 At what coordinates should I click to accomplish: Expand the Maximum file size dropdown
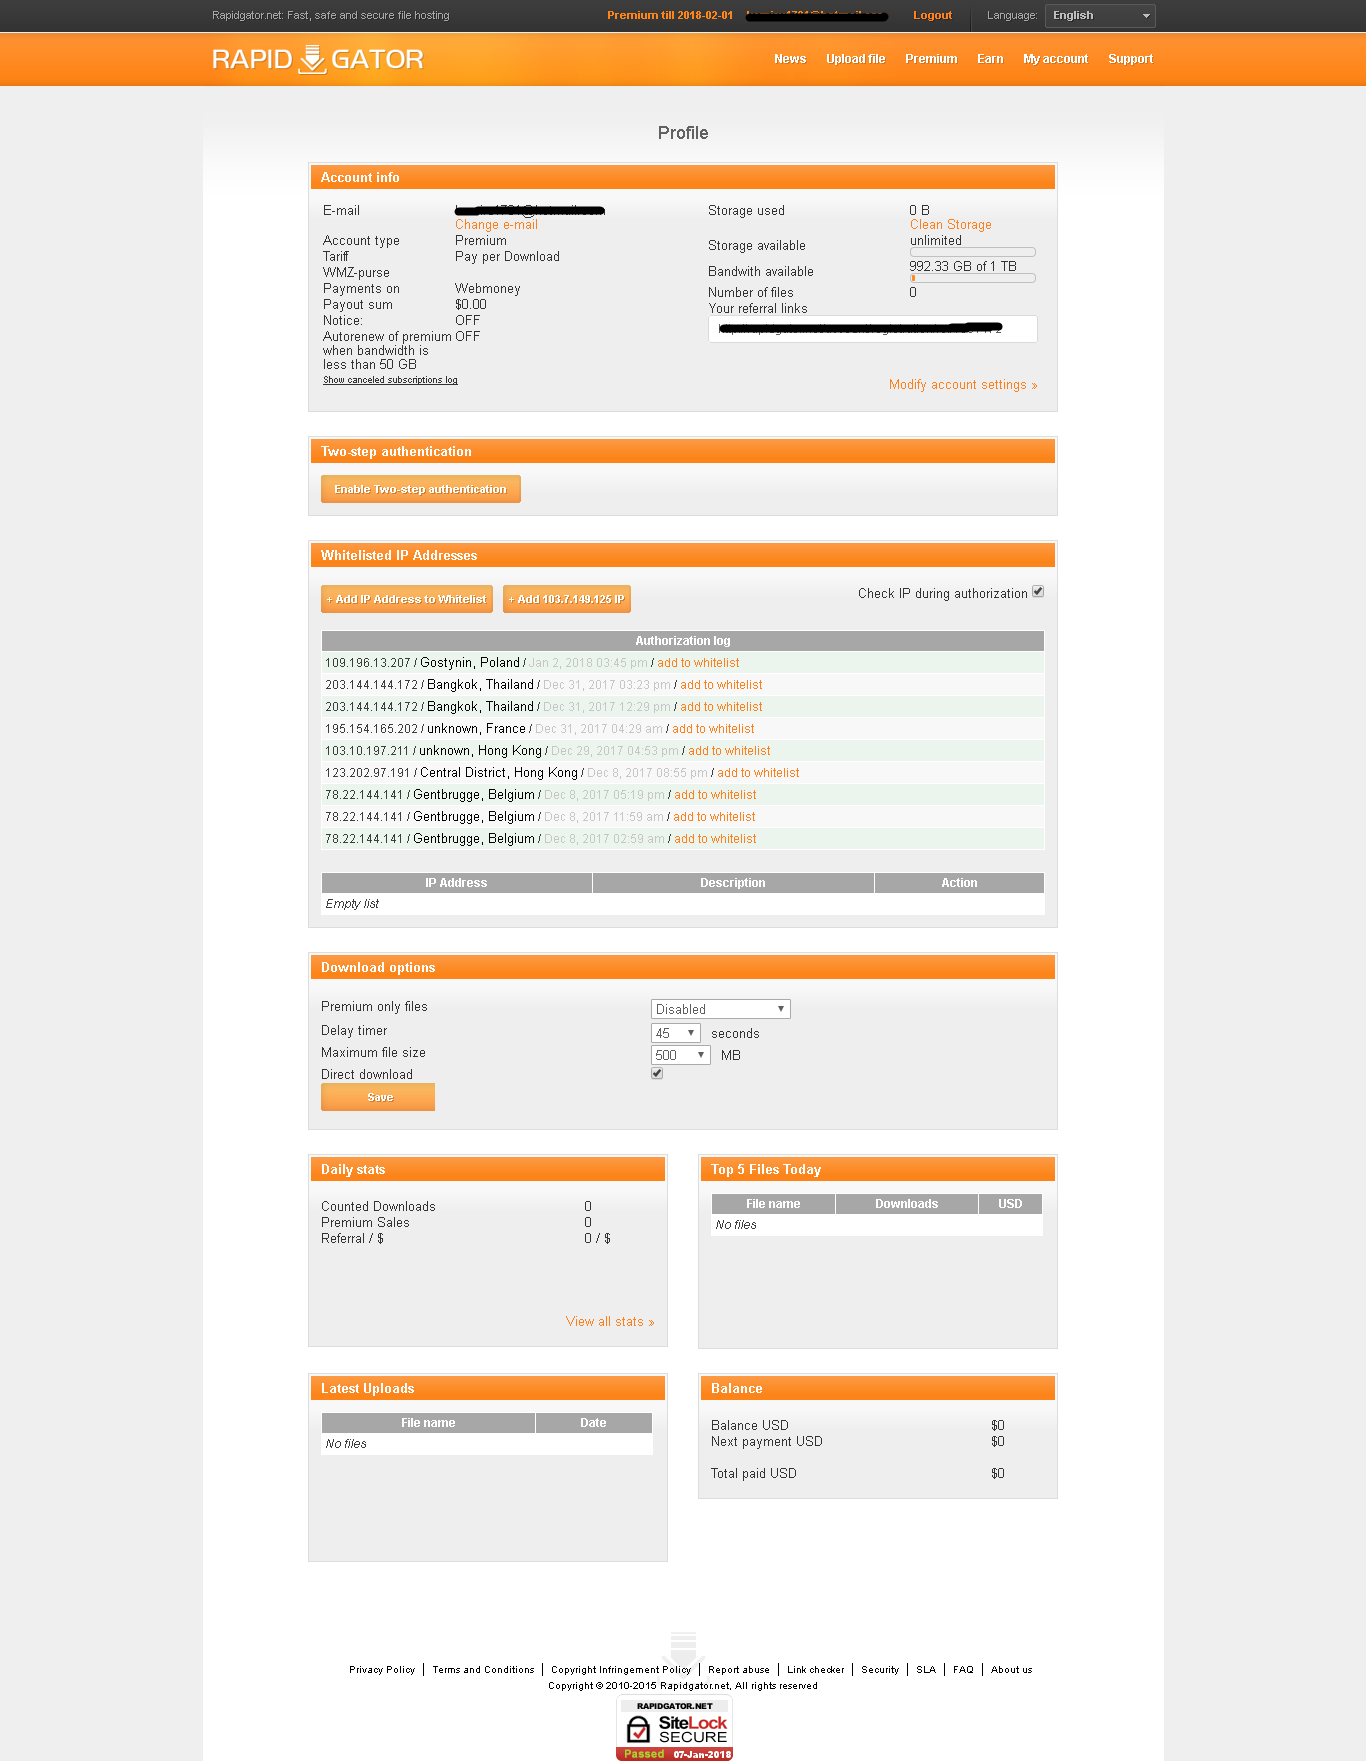[681, 1055]
